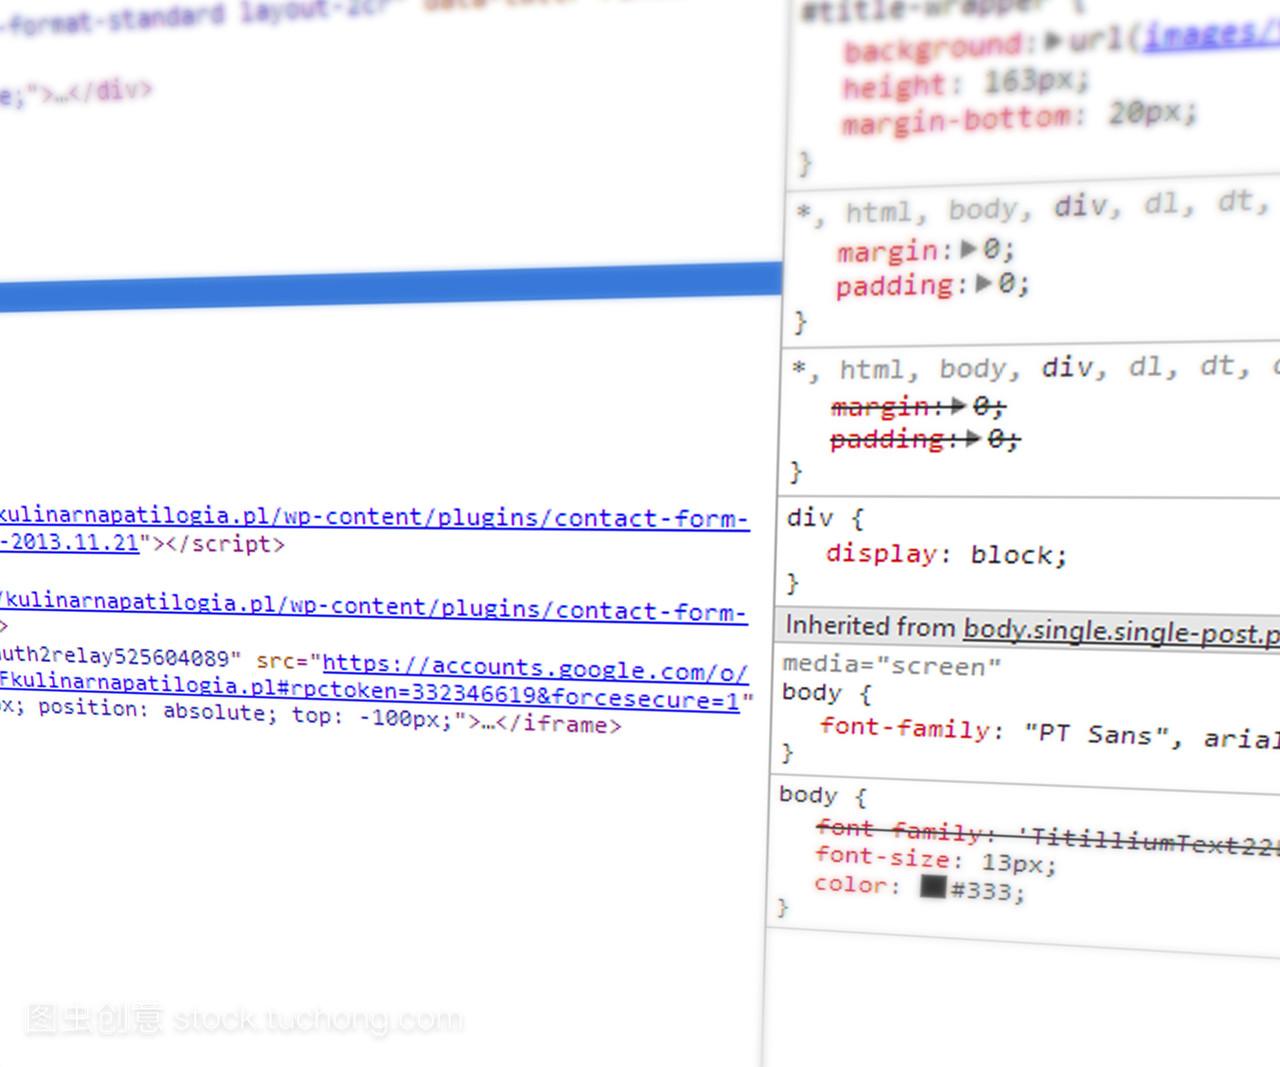The image size is (1280, 1067).
Task: Click the struck-through TitilliumText font-family line
Action: 1047,836
